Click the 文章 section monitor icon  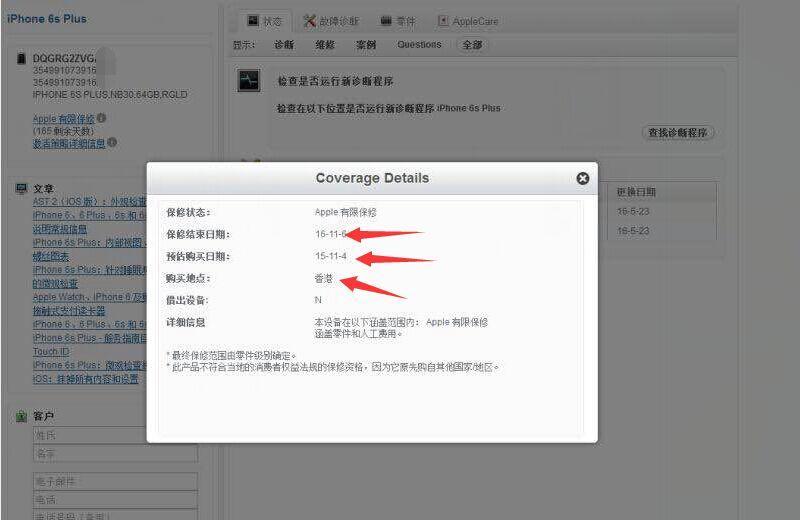21,188
